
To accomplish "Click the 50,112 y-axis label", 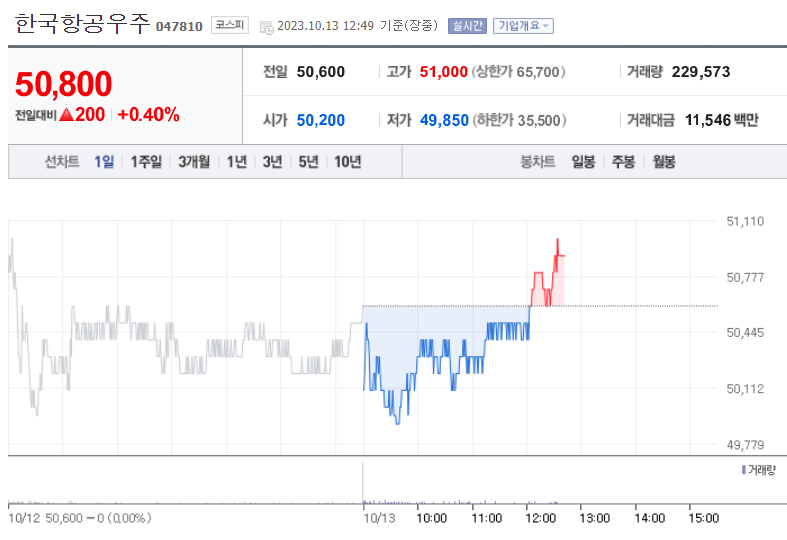I will point(745,389).
